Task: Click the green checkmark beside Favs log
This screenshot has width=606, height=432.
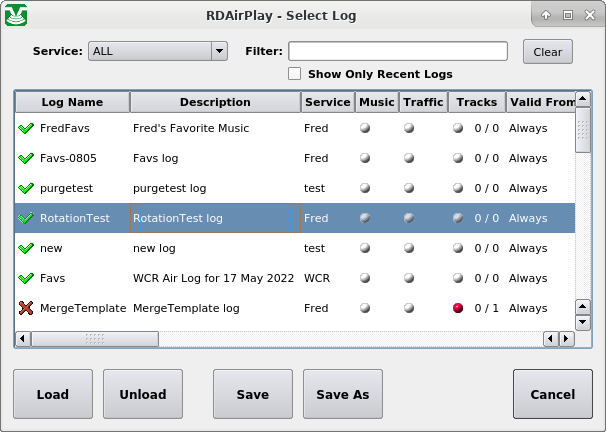Action: point(26,278)
